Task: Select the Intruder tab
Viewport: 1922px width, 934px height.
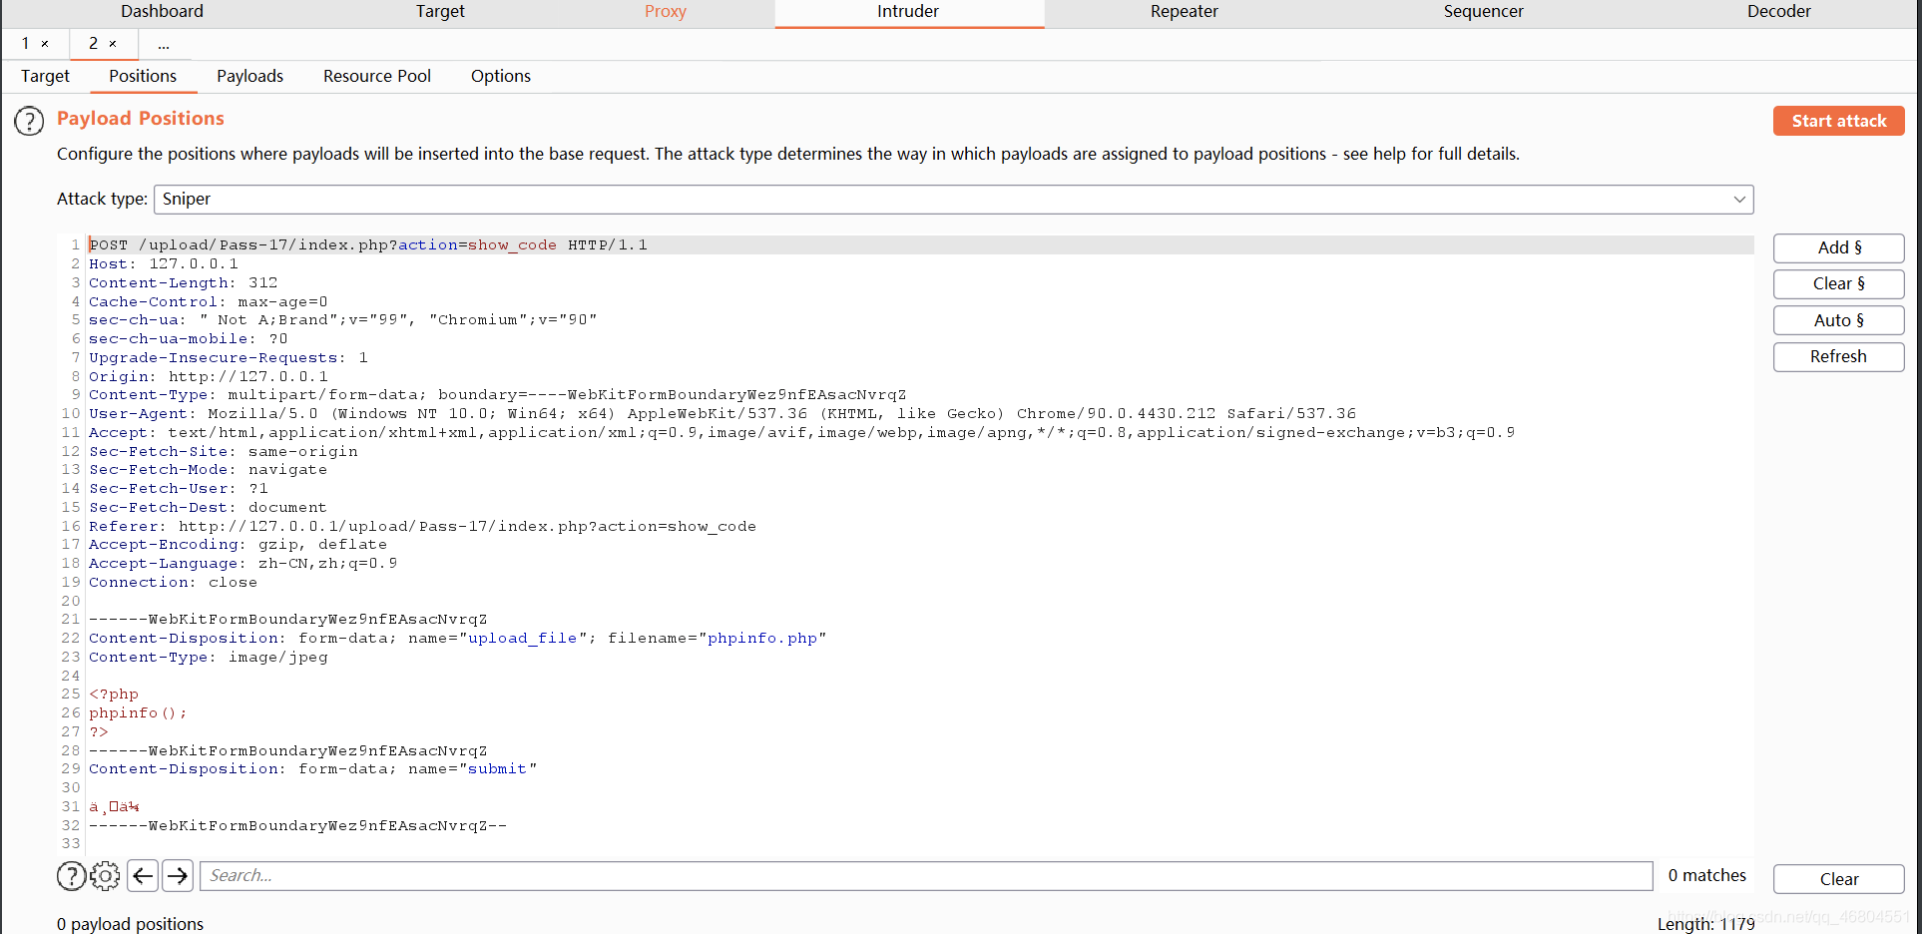Action: (908, 11)
